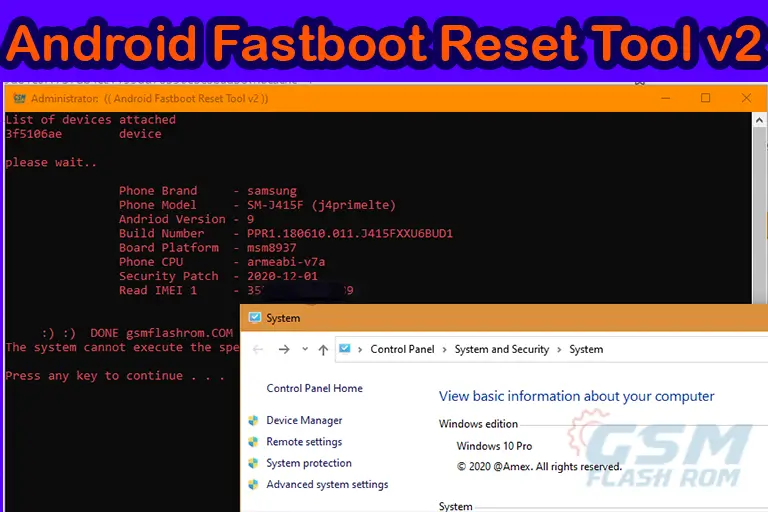Close the Android Fastboot Reset Tool window
Image resolution: width=768 pixels, height=512 pixels.
click(x=746, y=98)
